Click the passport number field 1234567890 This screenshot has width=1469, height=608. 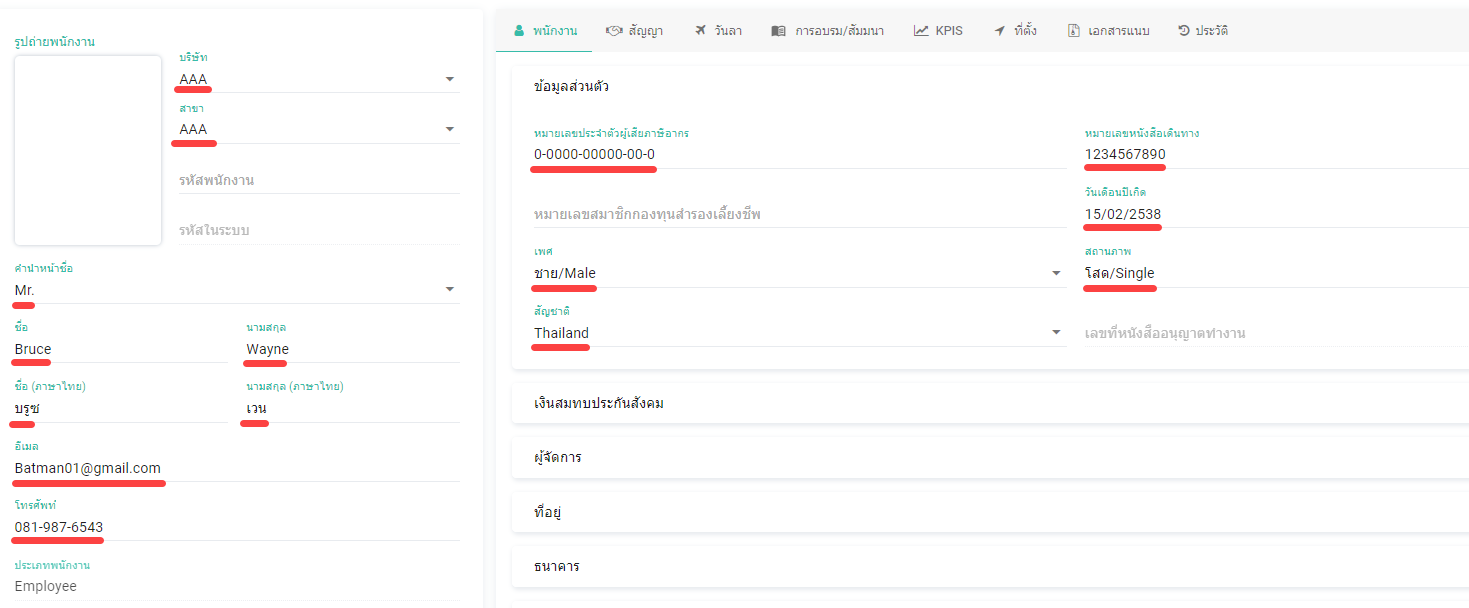1276,155
